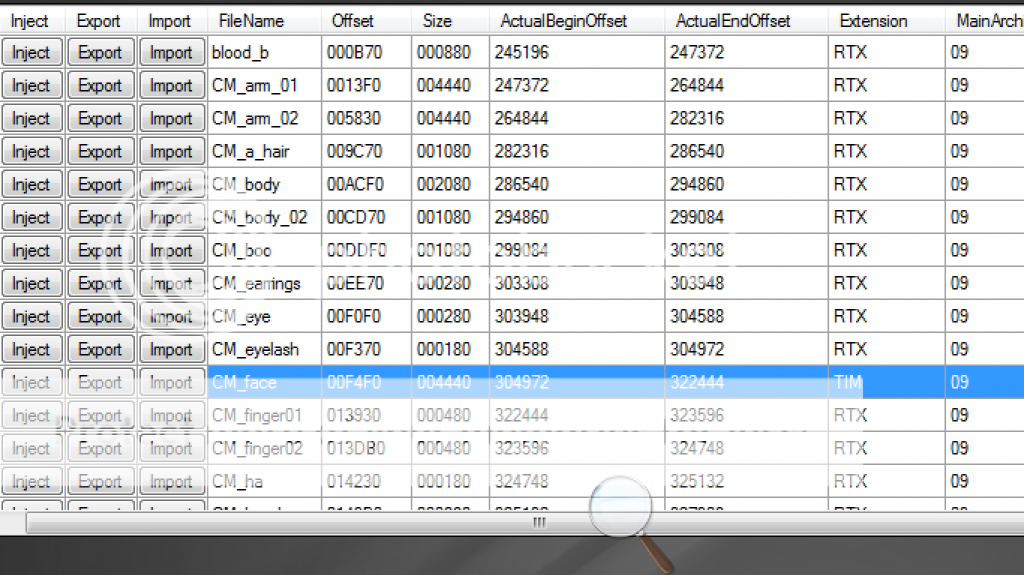Select the CM_body_02 file name cell
Screen dimensions: 1024x575
tap(264, 218)
